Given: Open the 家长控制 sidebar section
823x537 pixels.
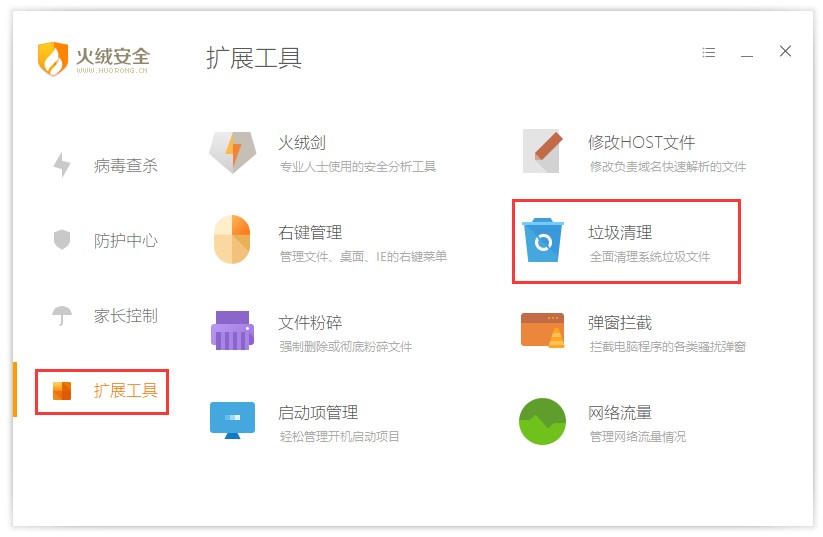Looking at the screenshot, I should coord(125,316).
